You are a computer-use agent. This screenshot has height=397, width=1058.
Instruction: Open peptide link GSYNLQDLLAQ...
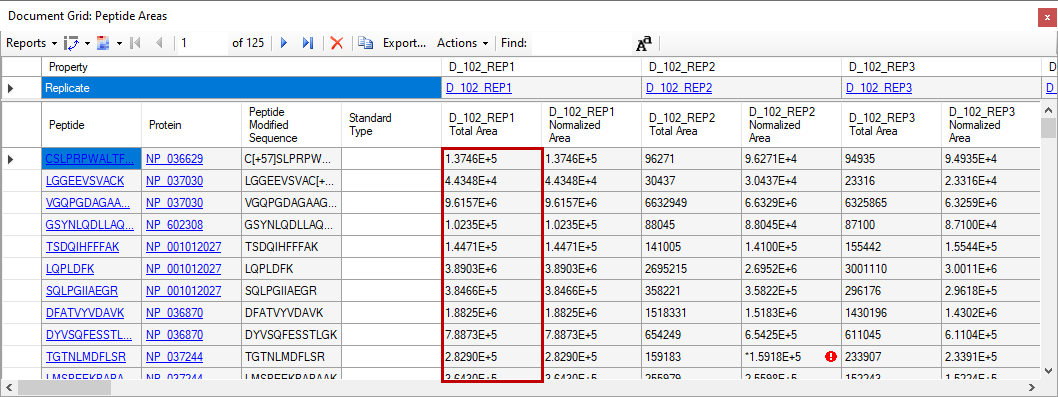tap(90, 225)
